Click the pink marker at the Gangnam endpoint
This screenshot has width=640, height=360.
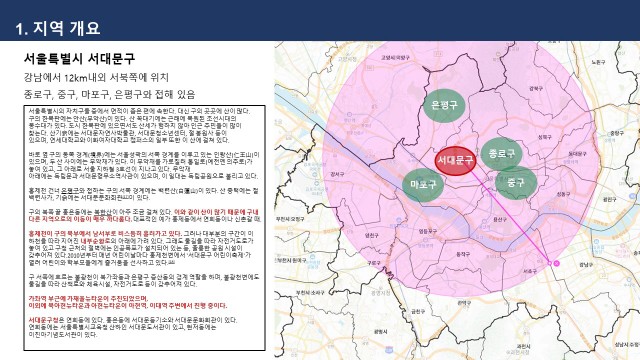[x=556, y=263]
